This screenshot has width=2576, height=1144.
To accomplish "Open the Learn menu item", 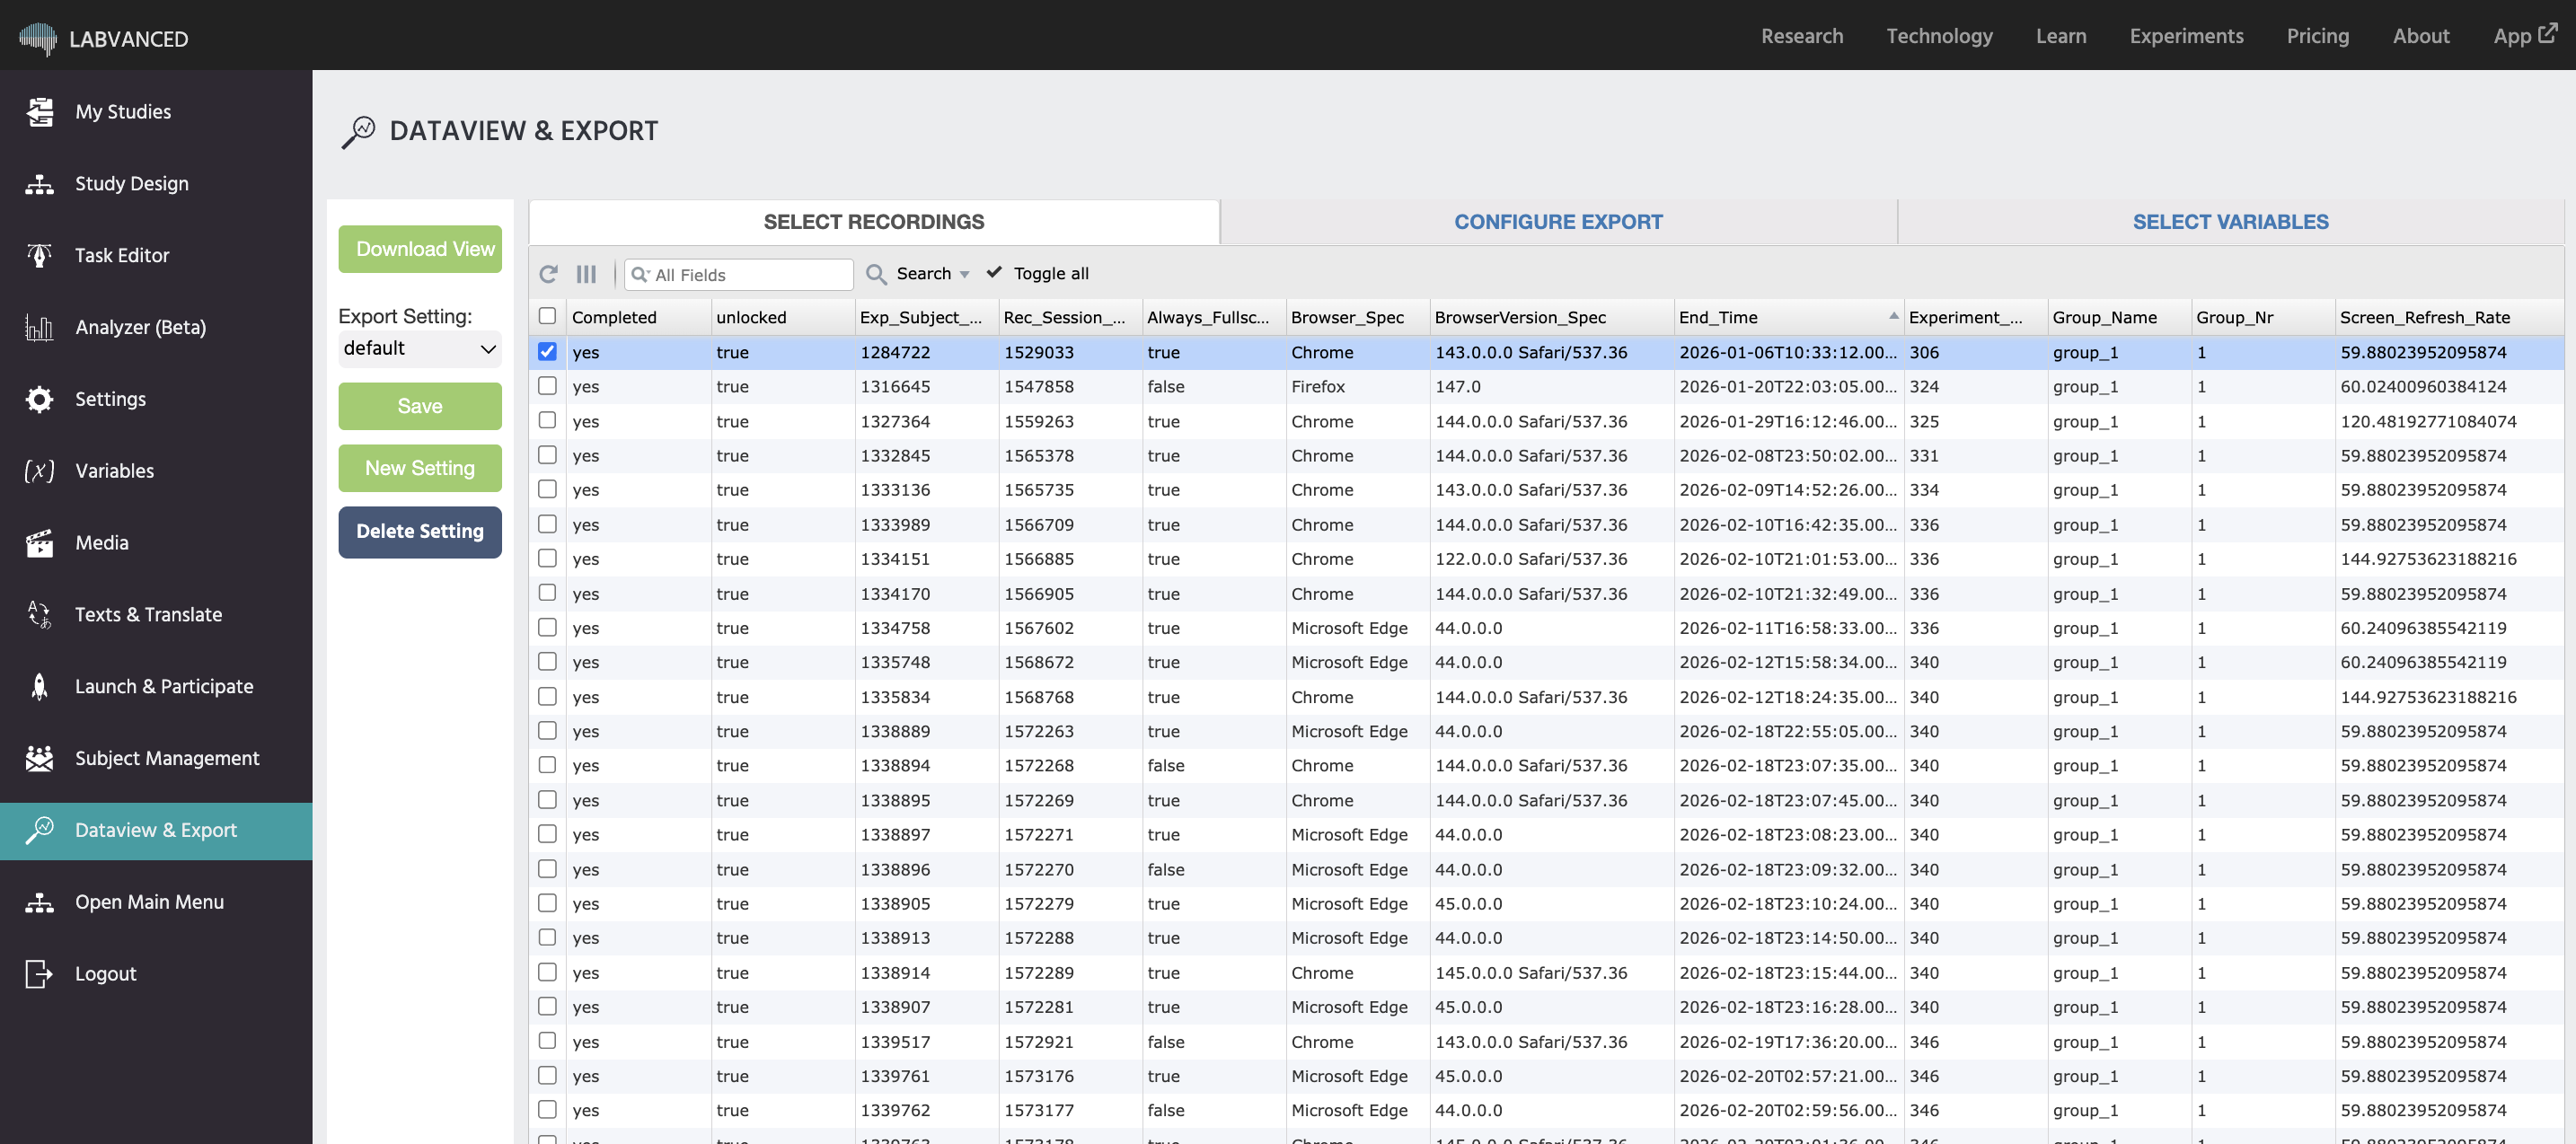I will (x=2061, y=36).
